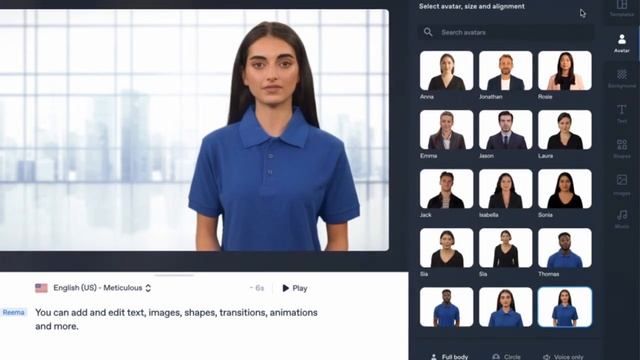Image resolution: width=640 pixels, height=360 pixels.
Task: Choose the unlabeled close-up woman in blue polo
Action: coord(506,307)
